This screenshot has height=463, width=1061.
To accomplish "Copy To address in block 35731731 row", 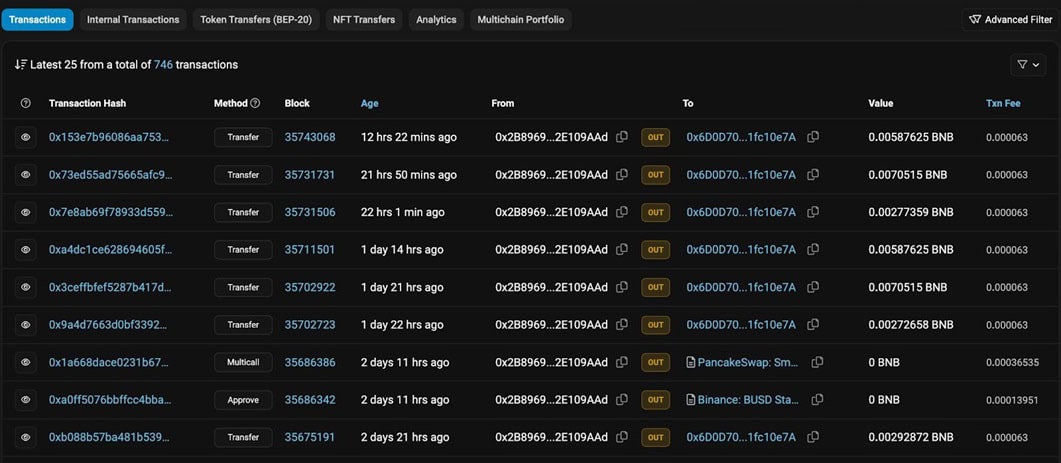I will 812,175.
